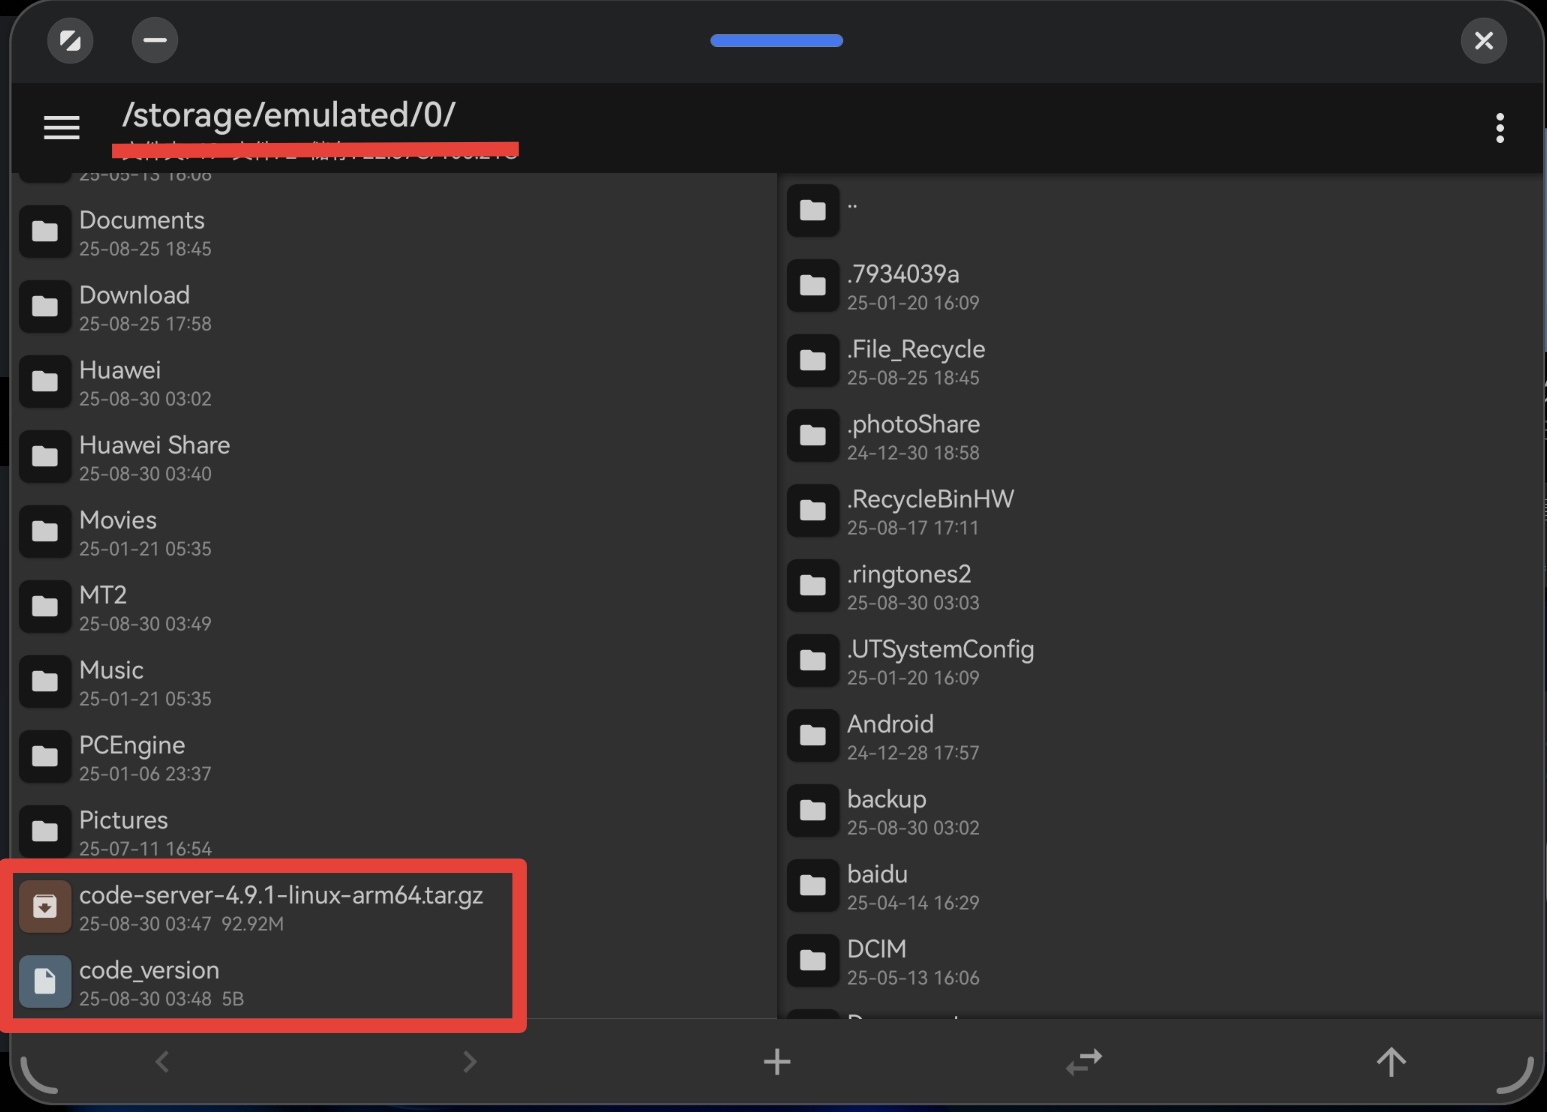Open the .RecycleBinHW folder
The image size is (1547, 1112).
click(x=1162, y=511)
